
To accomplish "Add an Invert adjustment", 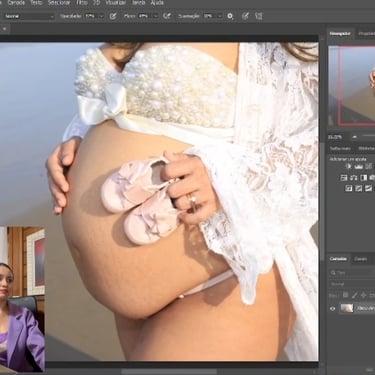I will click(x=349, y=188).
